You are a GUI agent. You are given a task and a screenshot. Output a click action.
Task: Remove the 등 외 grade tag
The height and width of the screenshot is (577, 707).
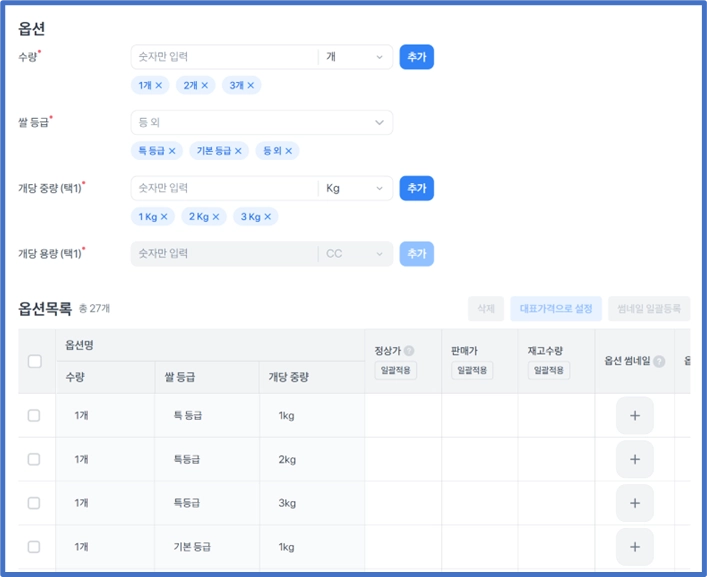pos(289,151)
